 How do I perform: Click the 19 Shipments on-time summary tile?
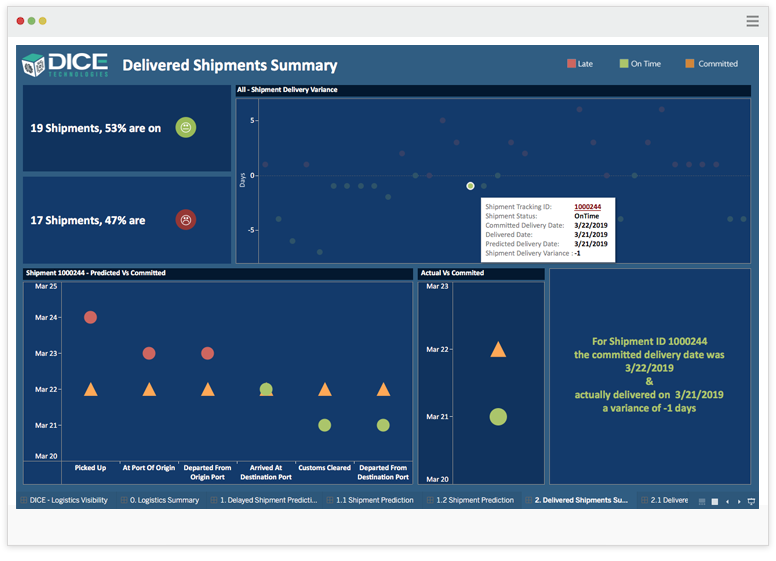(x=127, y=128)
